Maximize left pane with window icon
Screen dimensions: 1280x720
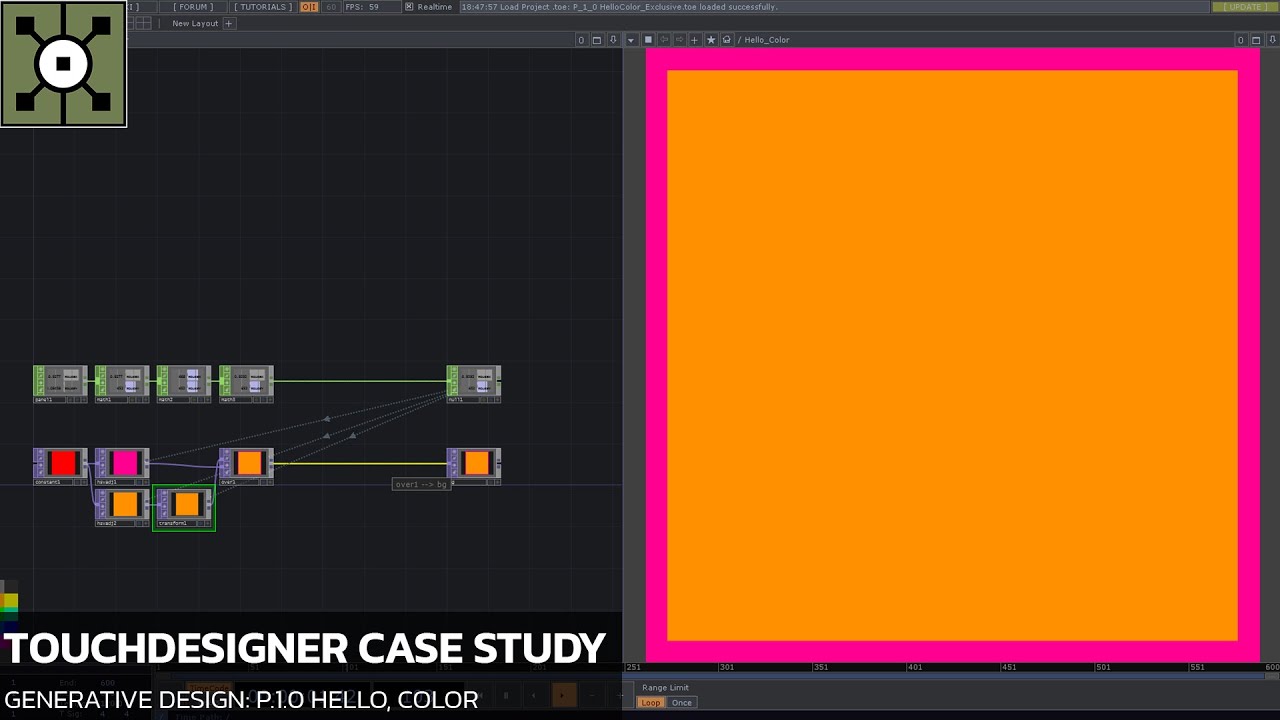597,40
